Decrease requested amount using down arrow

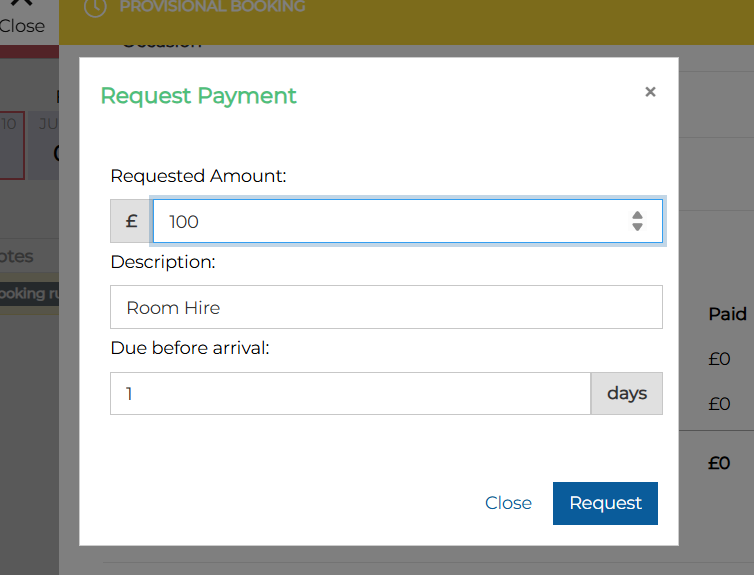637,228
